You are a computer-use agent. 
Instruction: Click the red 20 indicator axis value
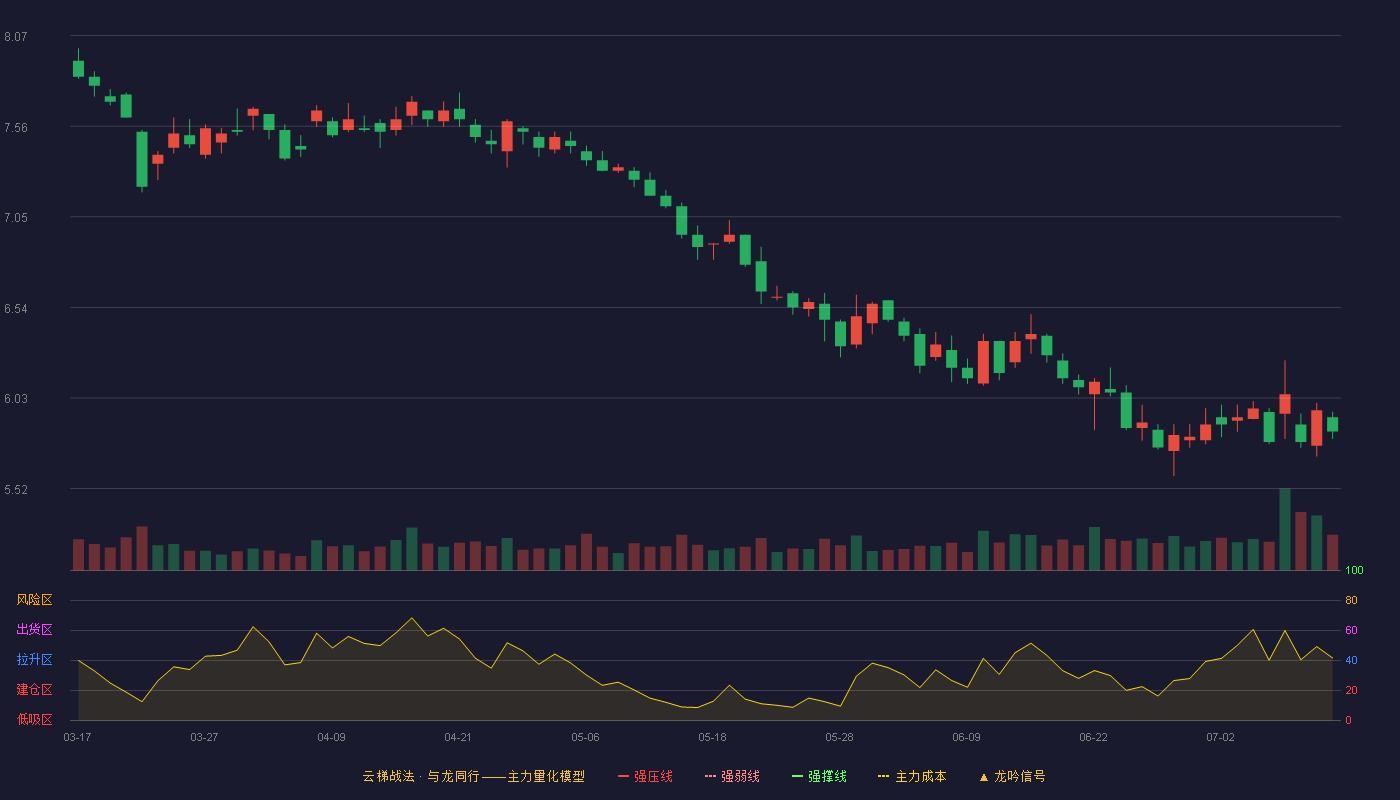1351,690
